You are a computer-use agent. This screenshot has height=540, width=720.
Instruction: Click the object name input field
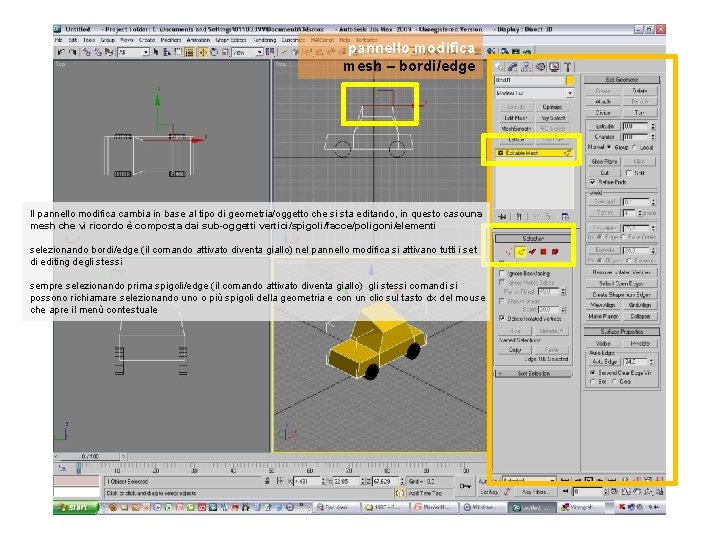click(529, 80)
